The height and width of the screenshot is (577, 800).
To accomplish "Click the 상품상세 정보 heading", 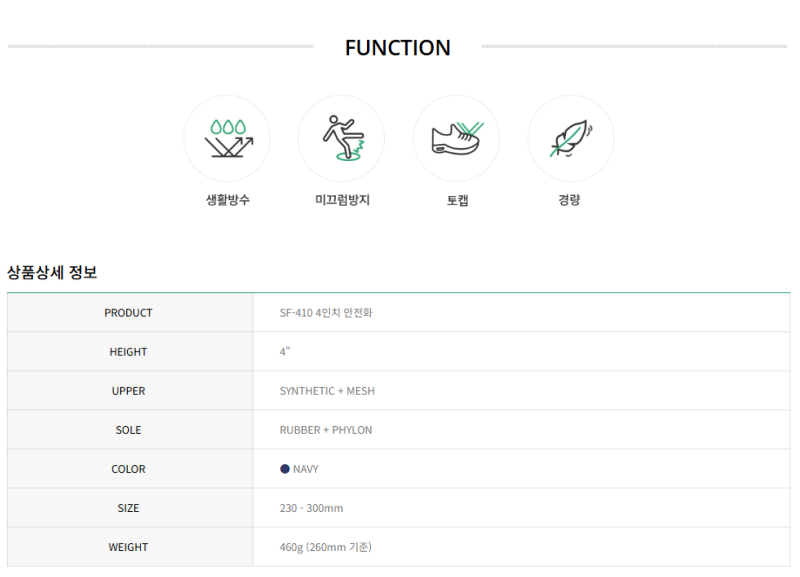I will pyautogui.click(x=52, y=272).
